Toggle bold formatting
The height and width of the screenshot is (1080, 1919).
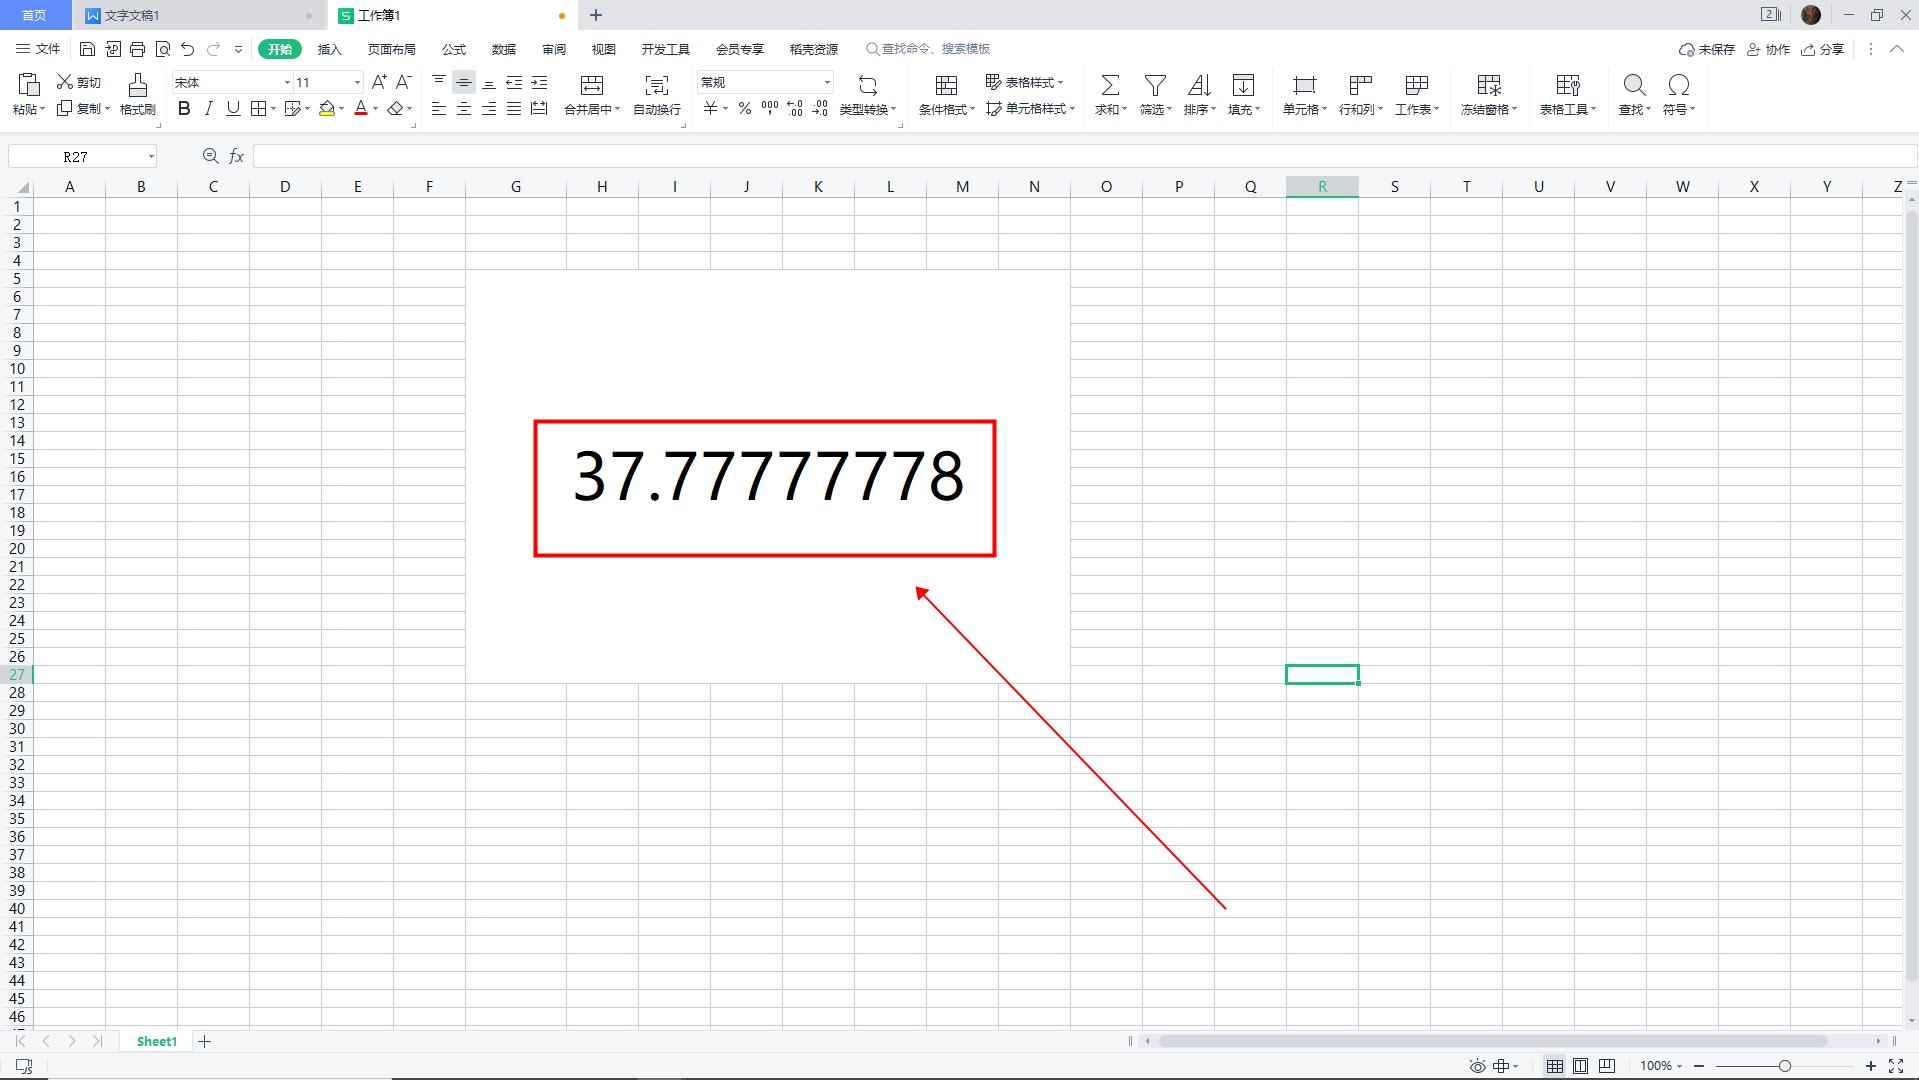point(184,109)
